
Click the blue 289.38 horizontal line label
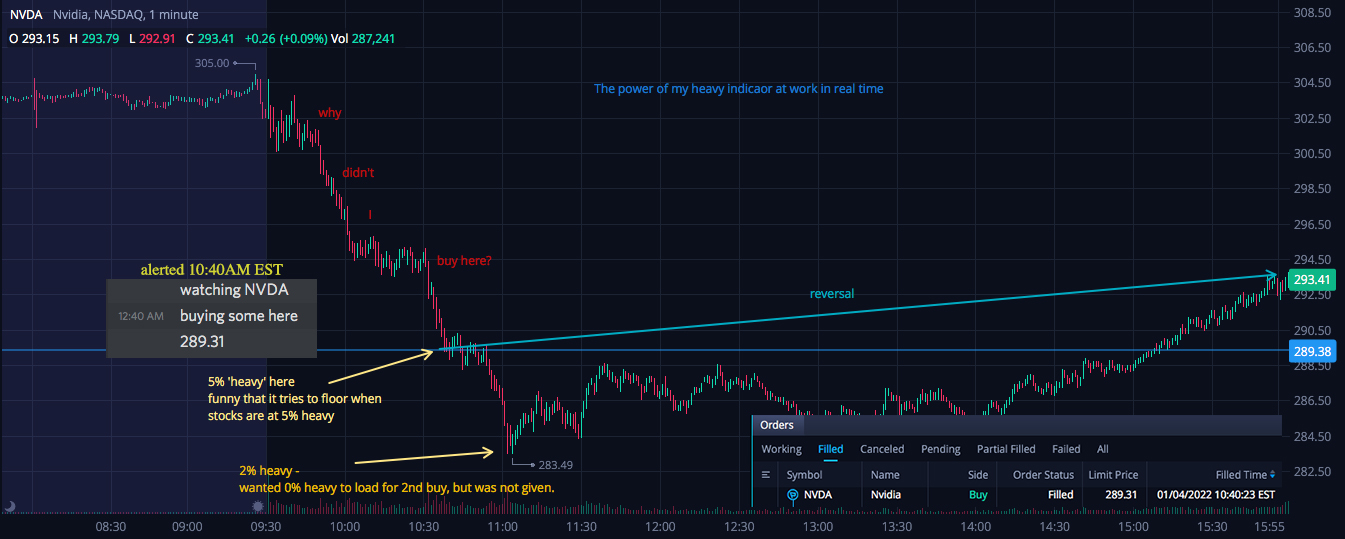[x=1311, y=351]
